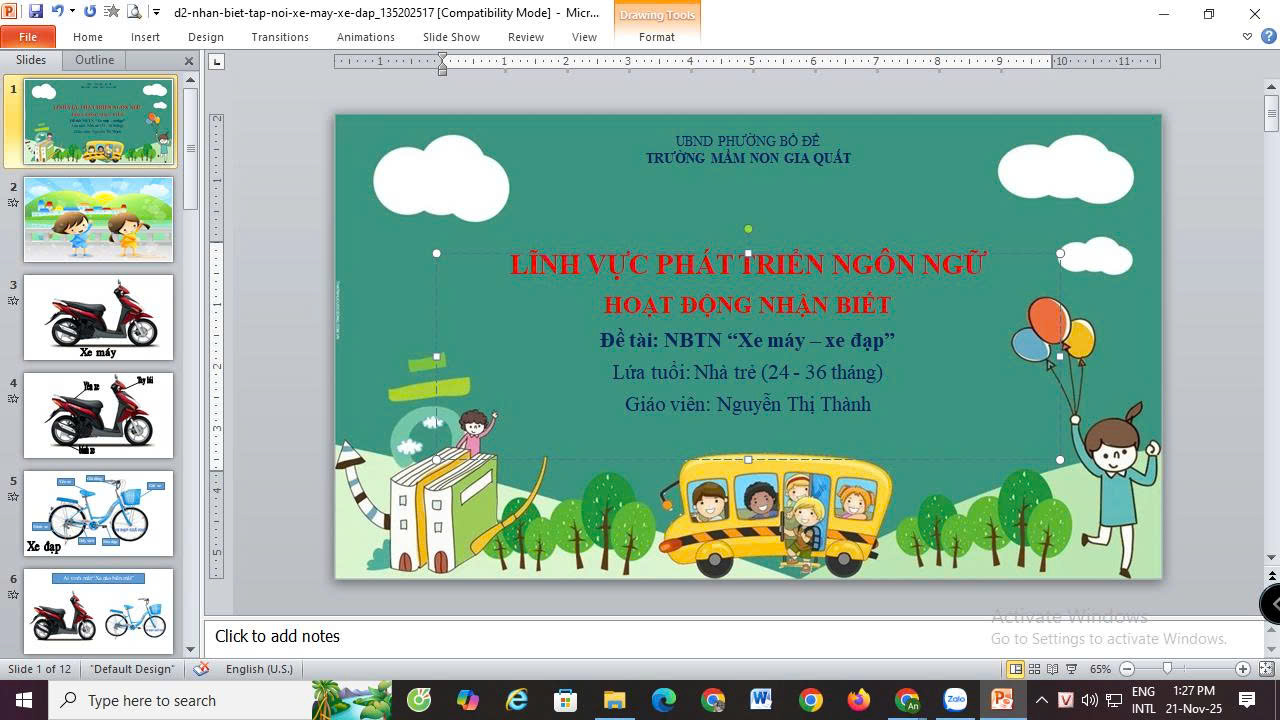
Task: Click the English (U.S.) language button
Action: click(x=259, y=669)
